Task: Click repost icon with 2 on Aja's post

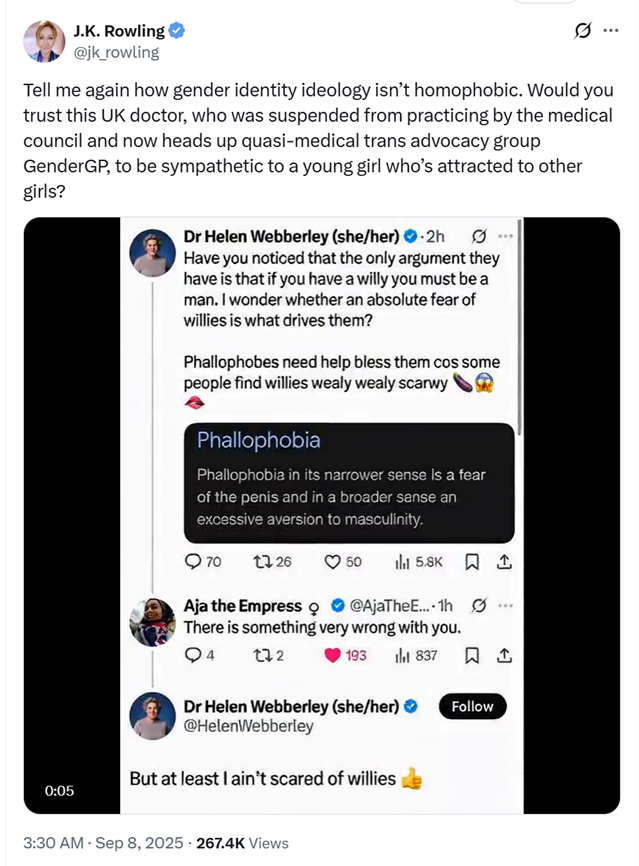Action: tap(261, 655)
